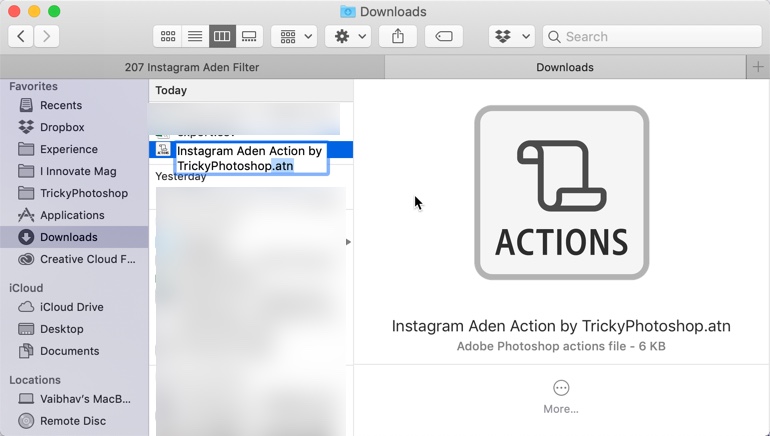The image size is (770, 436).
Task: Click the Documents sidebar icon
Action: coord(26,351)
